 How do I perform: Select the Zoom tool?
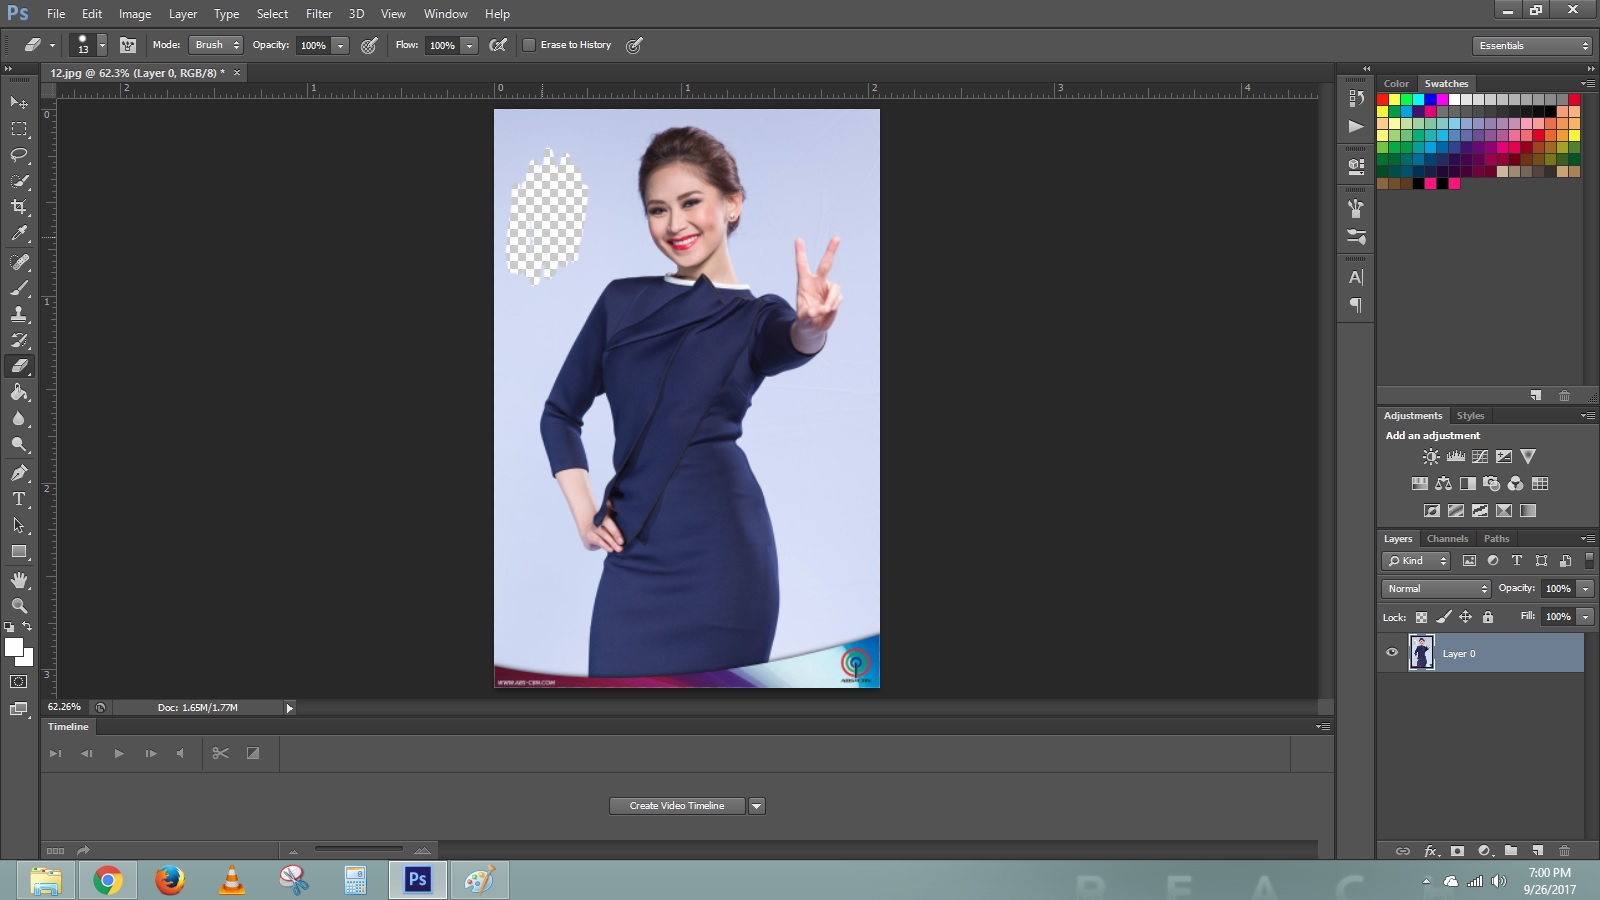click(19, 606)
